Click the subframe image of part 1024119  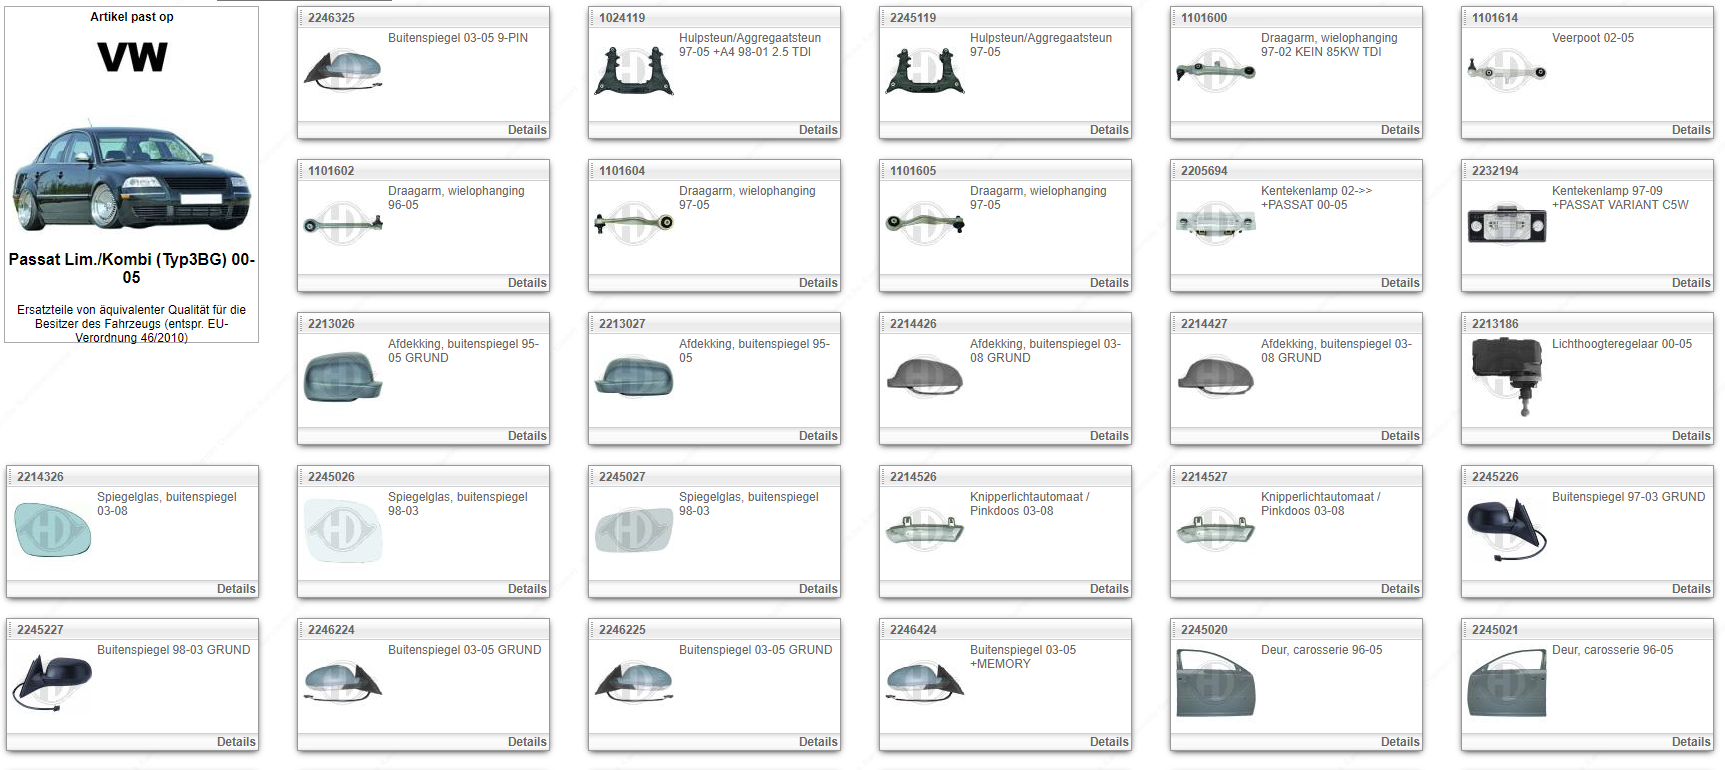point(634,72)
